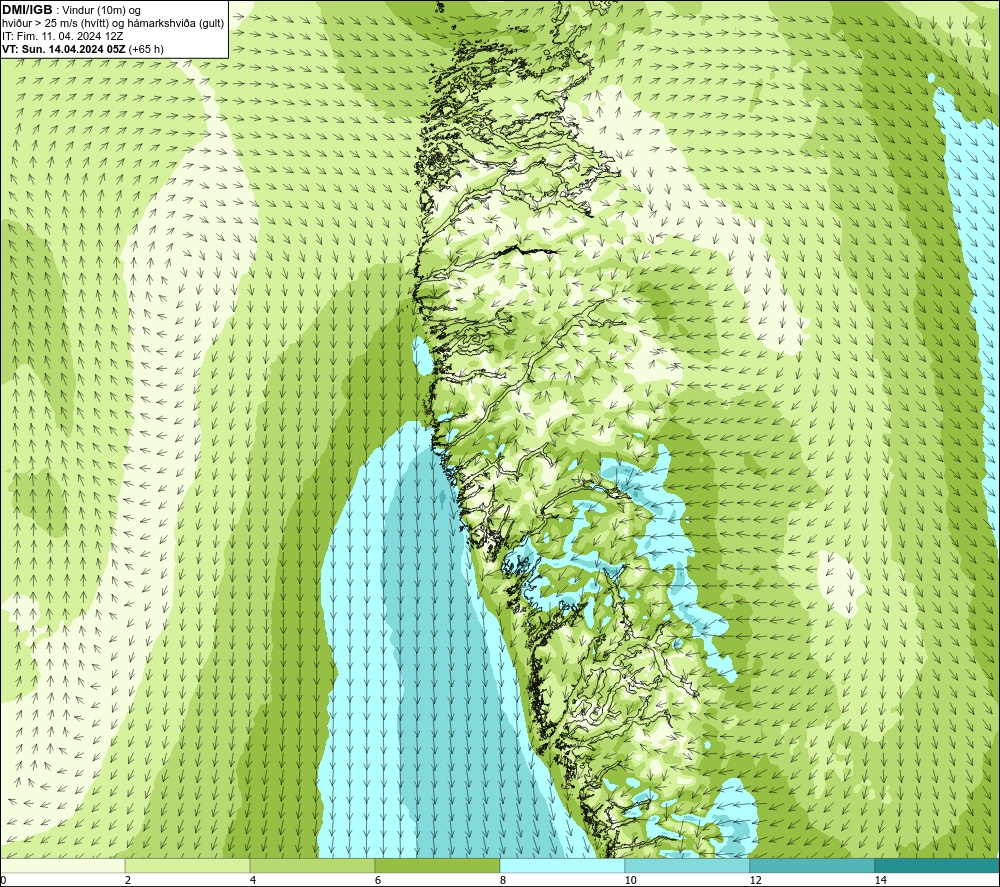Click the 'IT: Fim. 11. 04. 2024 12Z' line
The width and height of the screenshot is (1000, 887).
(x=62, y=36)
